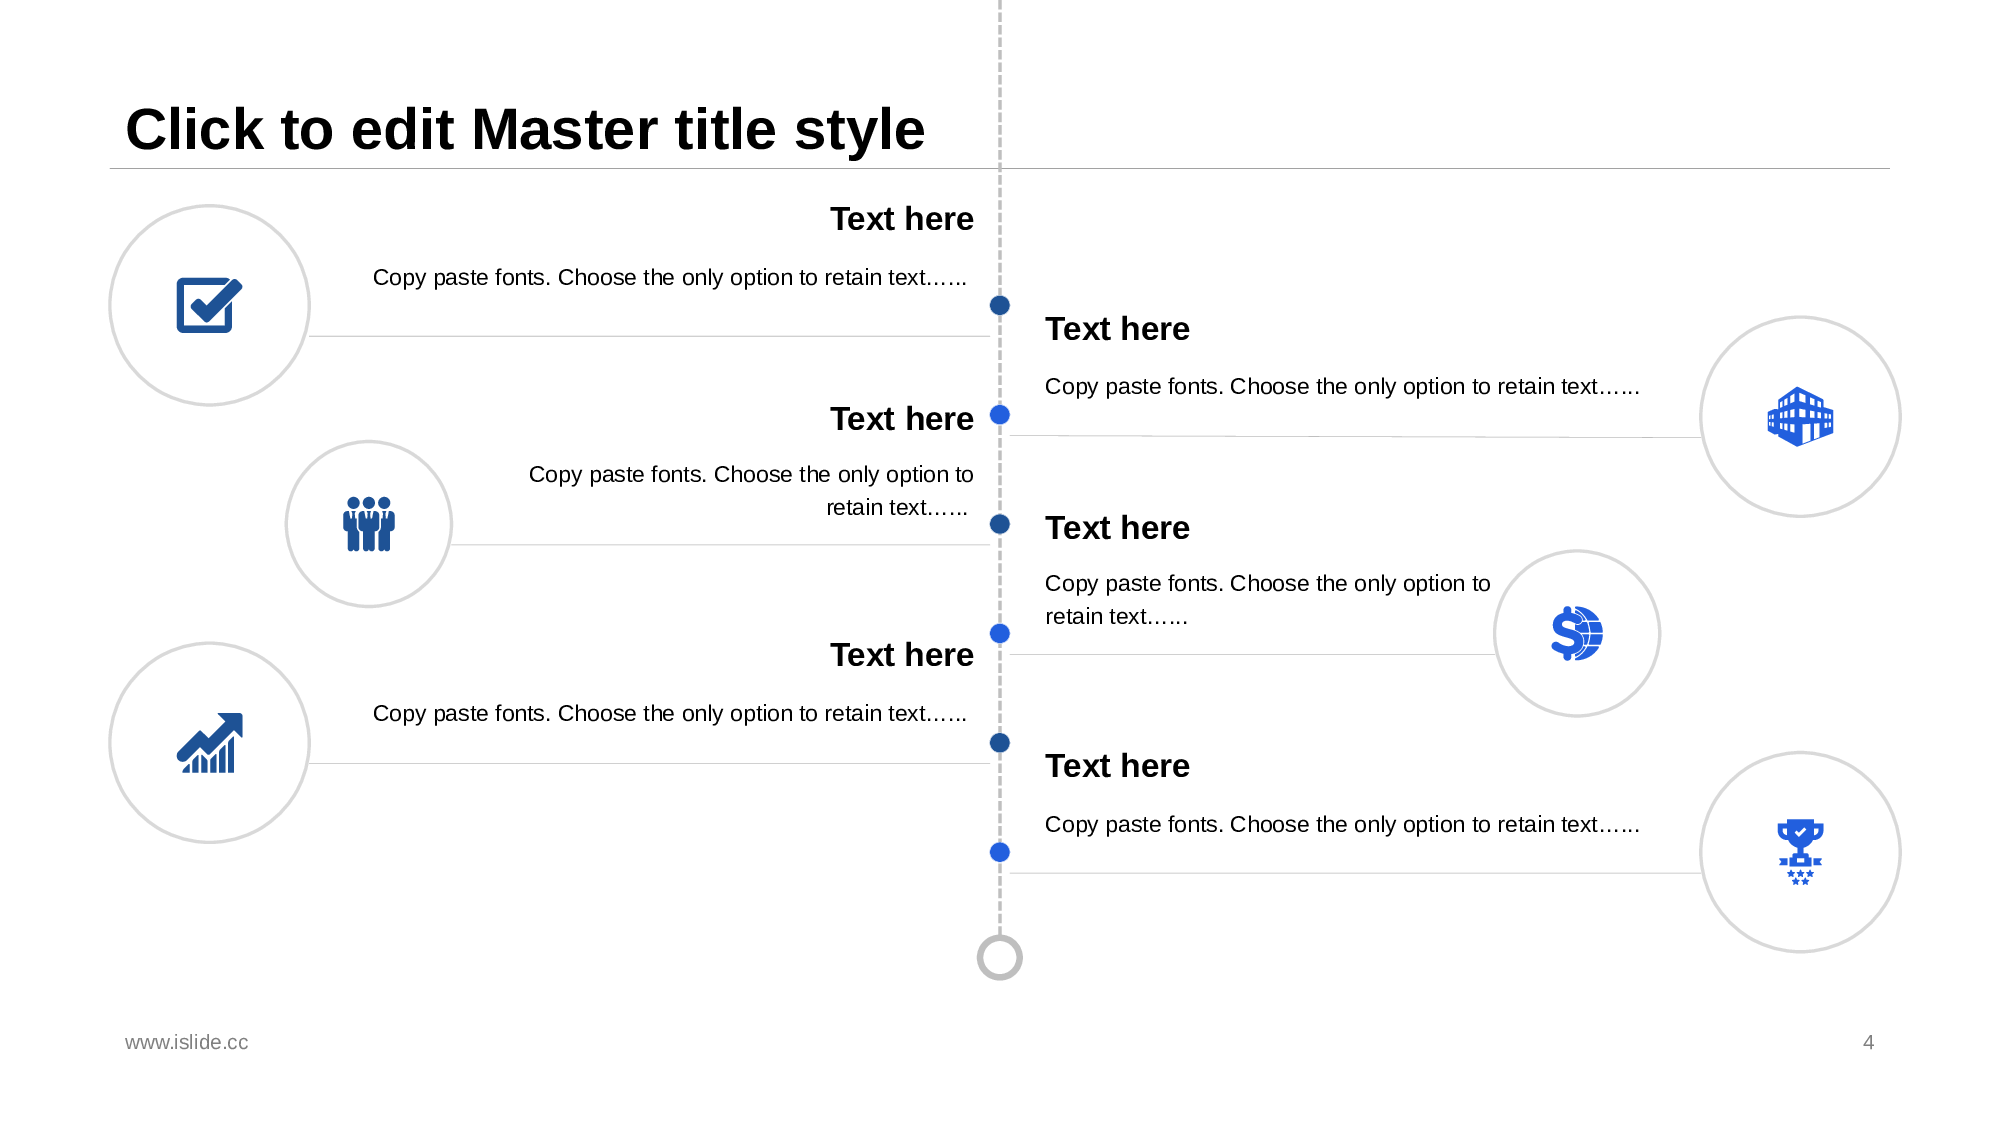
Task: Select the bottommost blue dot on the timeline
Action: pos(1000,852)
